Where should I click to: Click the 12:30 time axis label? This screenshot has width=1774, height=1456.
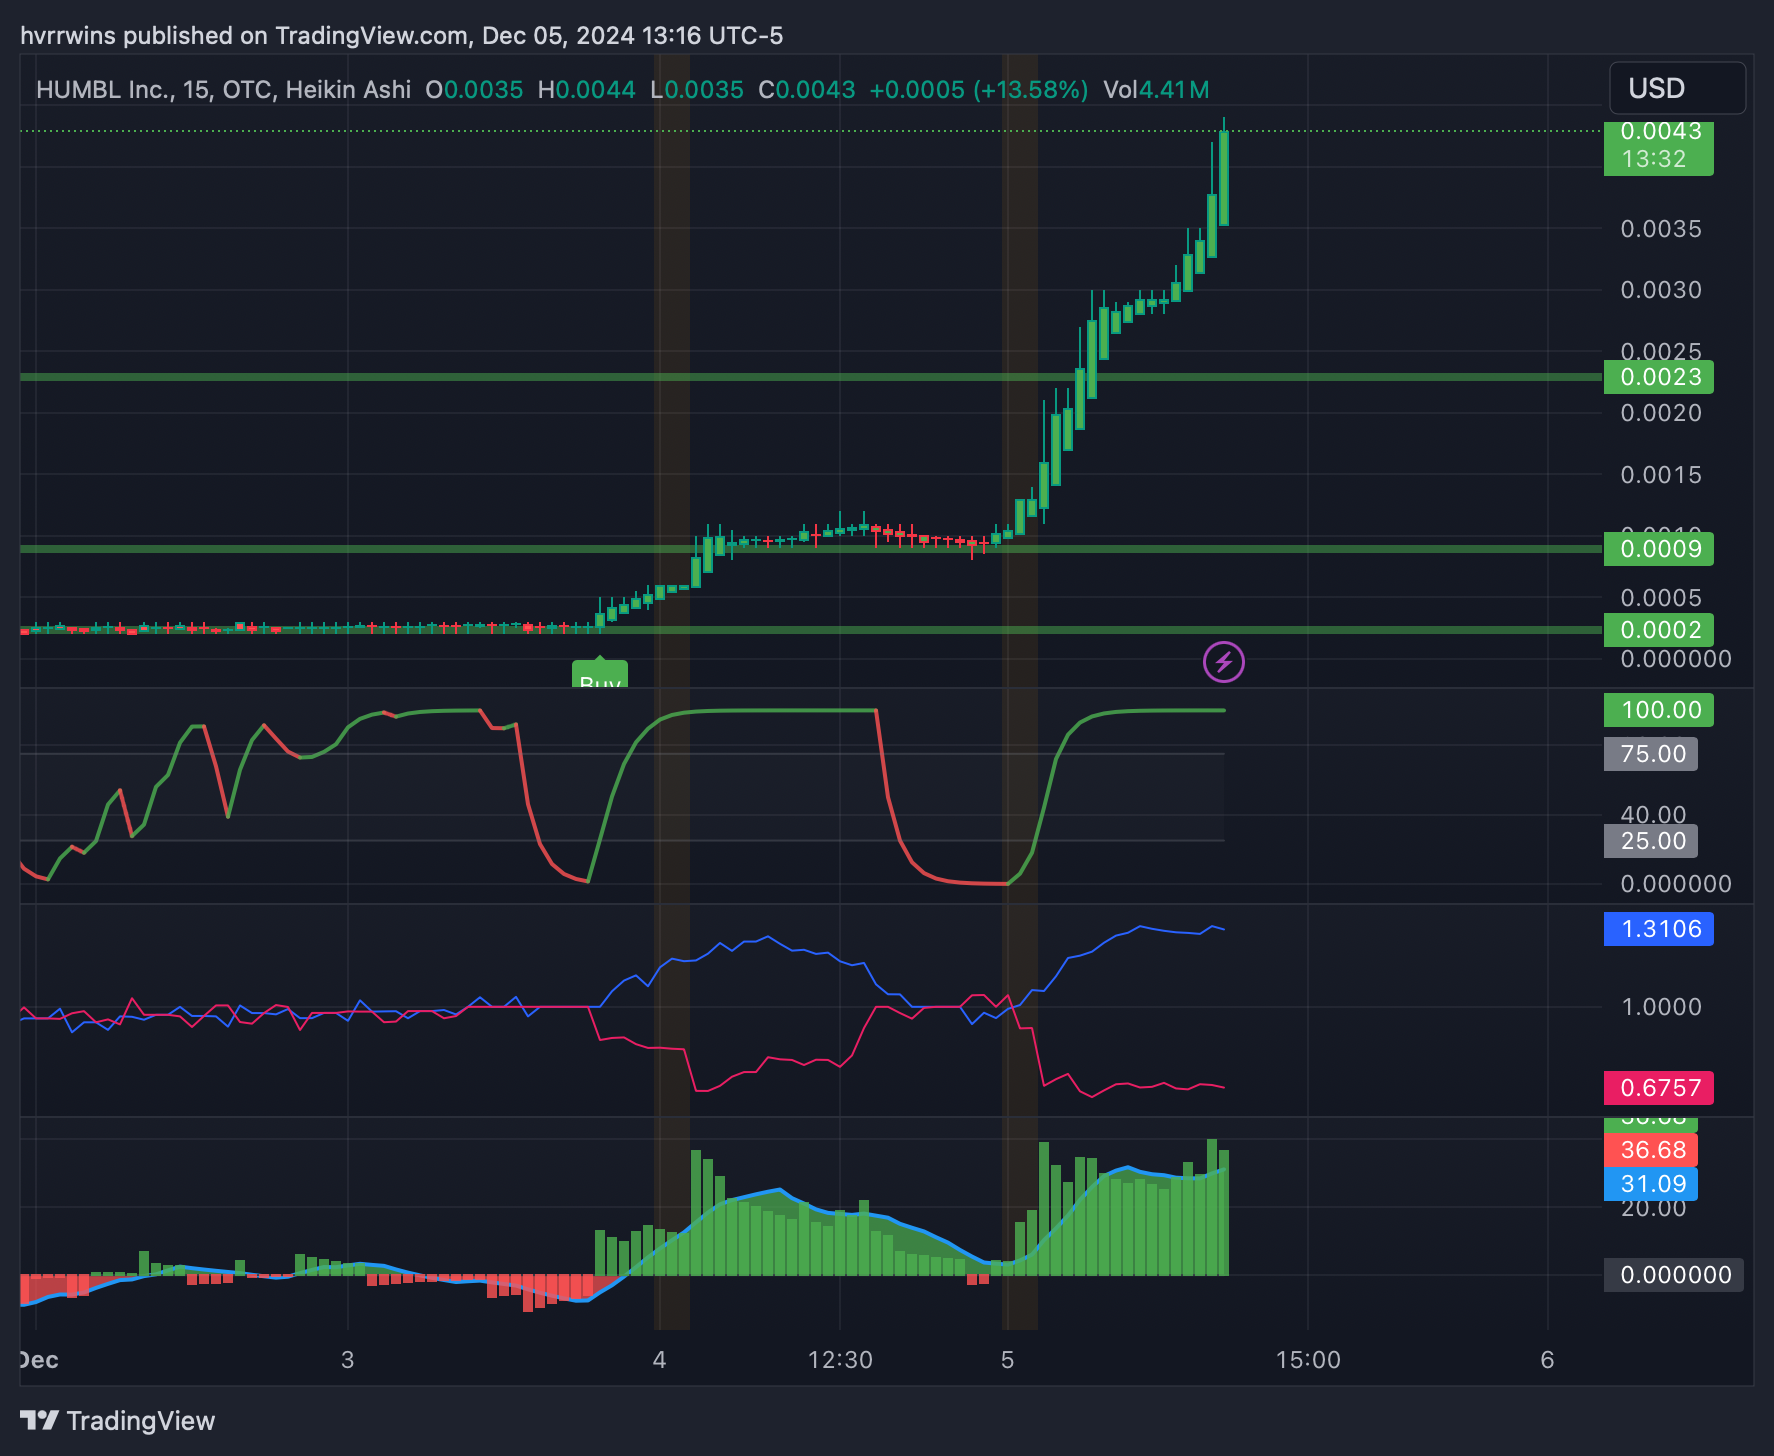[840, 1360]
